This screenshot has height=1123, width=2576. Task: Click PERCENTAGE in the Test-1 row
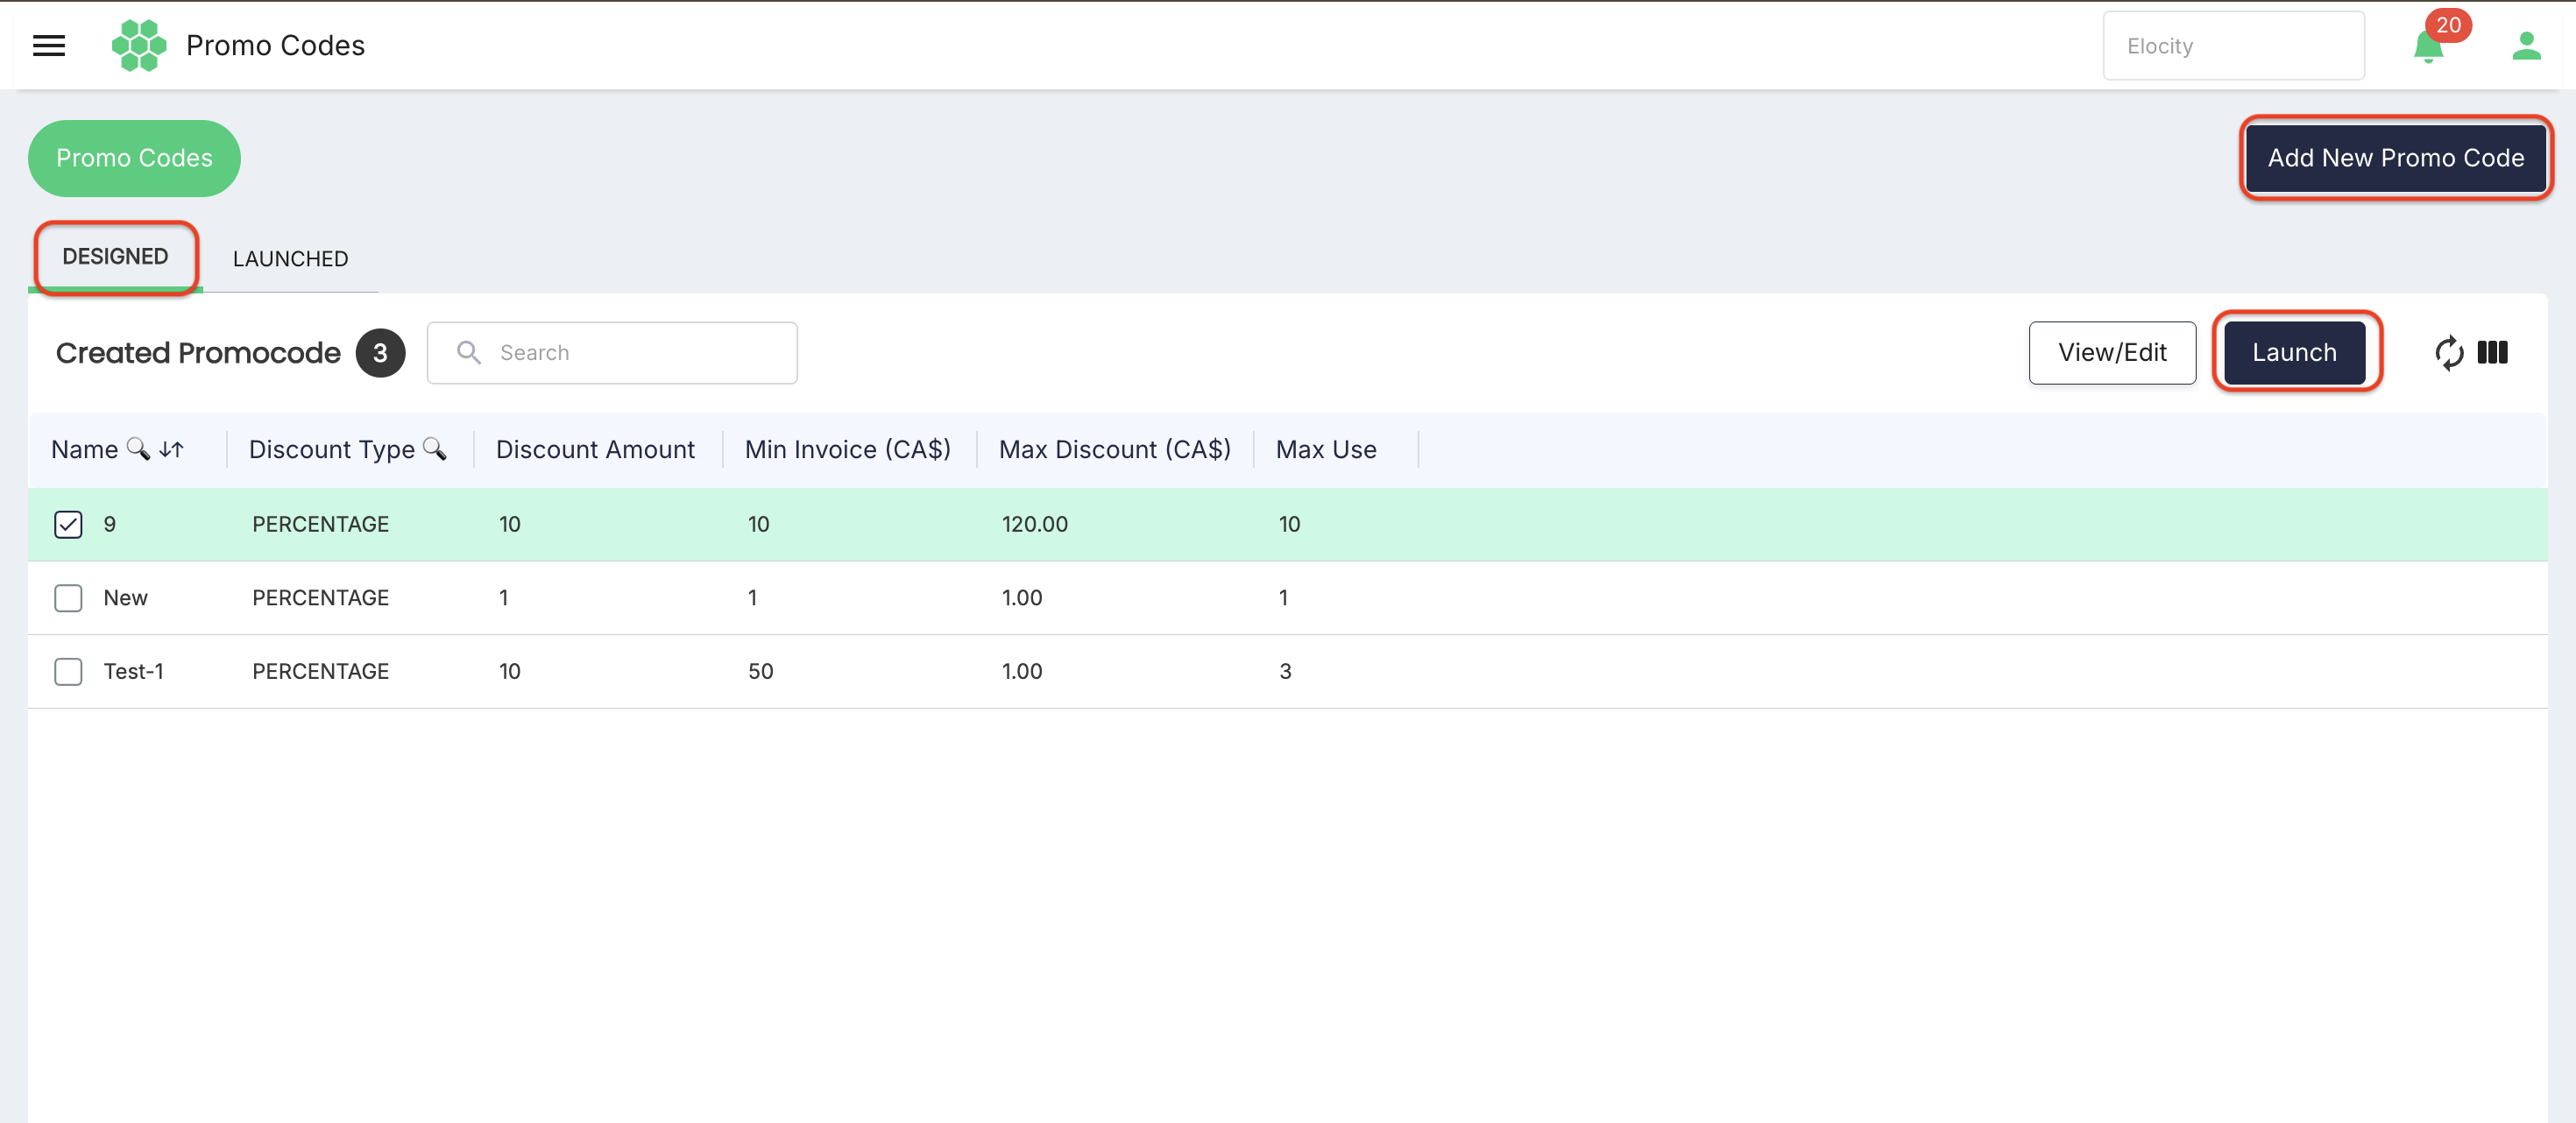tap(320, 671)
